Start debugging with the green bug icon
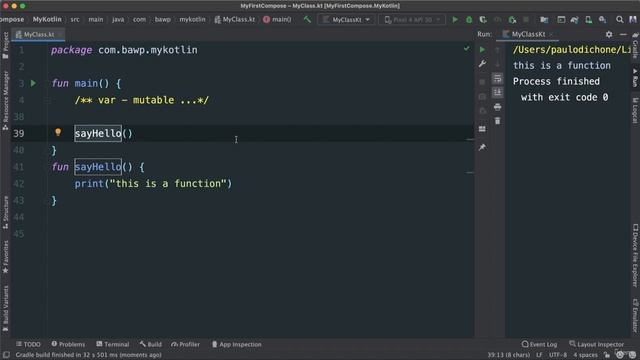This screenshot has height=360, width=640. pyautogui.click(x=469, y=20)
